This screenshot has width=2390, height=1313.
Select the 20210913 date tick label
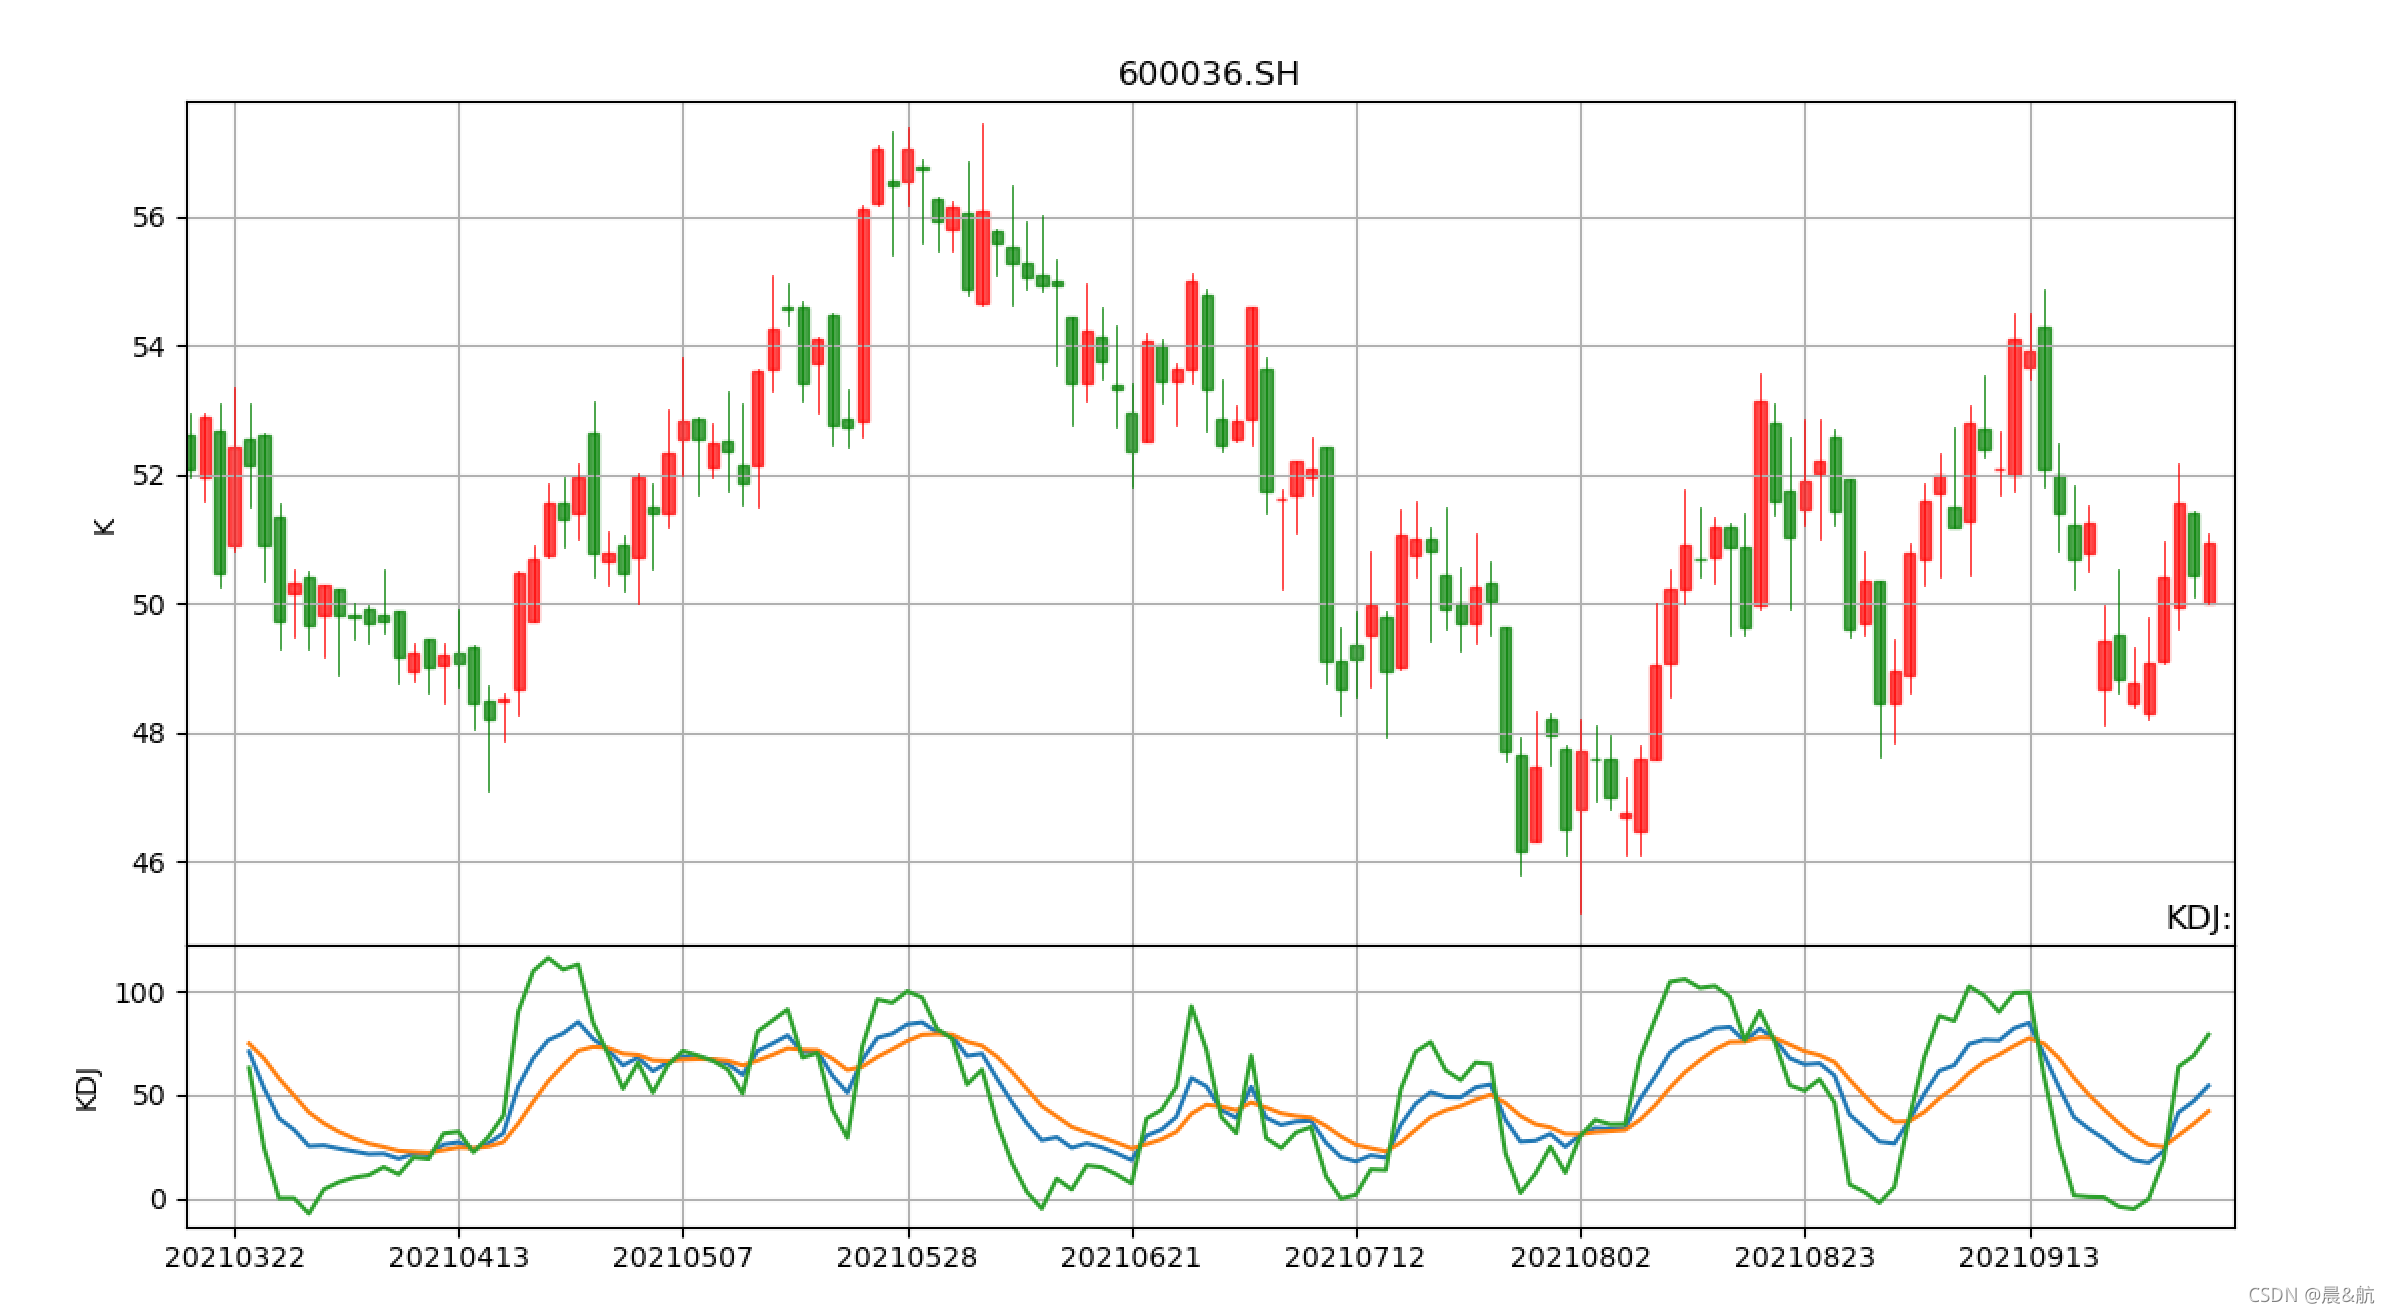(2028, 1258)
